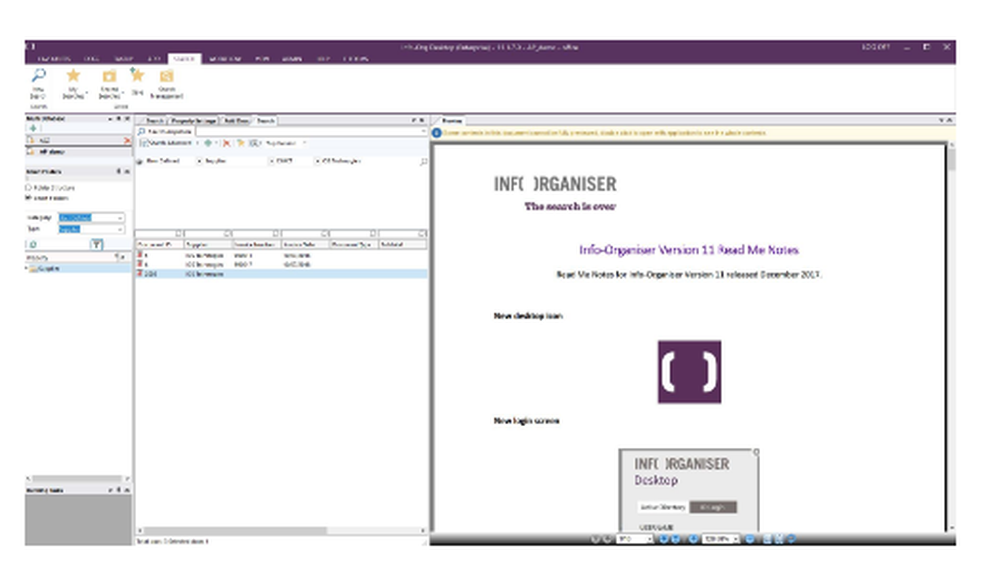
Task: Select the HF demo entry in left panel
Action: (52, 152)
